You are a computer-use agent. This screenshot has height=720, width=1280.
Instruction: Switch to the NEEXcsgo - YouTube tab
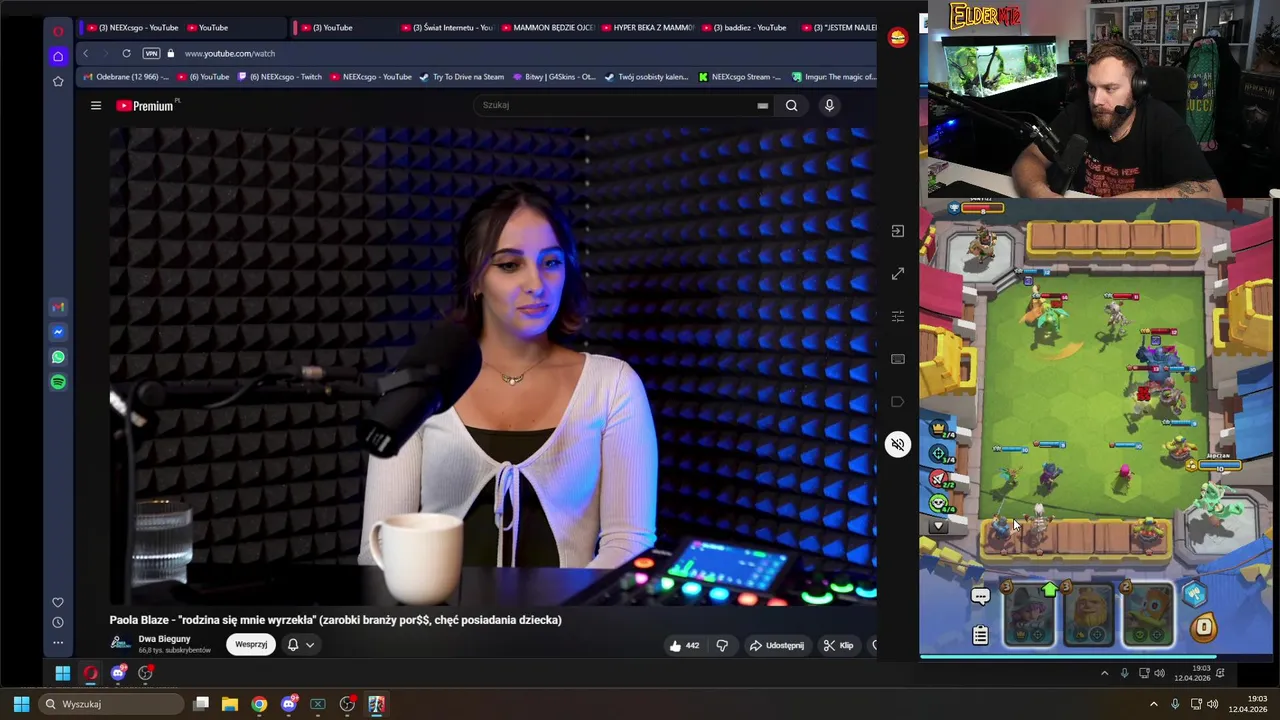[132, 27]
